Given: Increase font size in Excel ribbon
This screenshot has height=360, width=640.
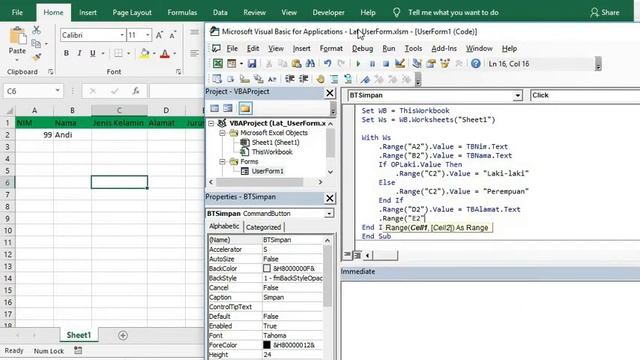Looking at the screenshot, I should pos(160,35).
